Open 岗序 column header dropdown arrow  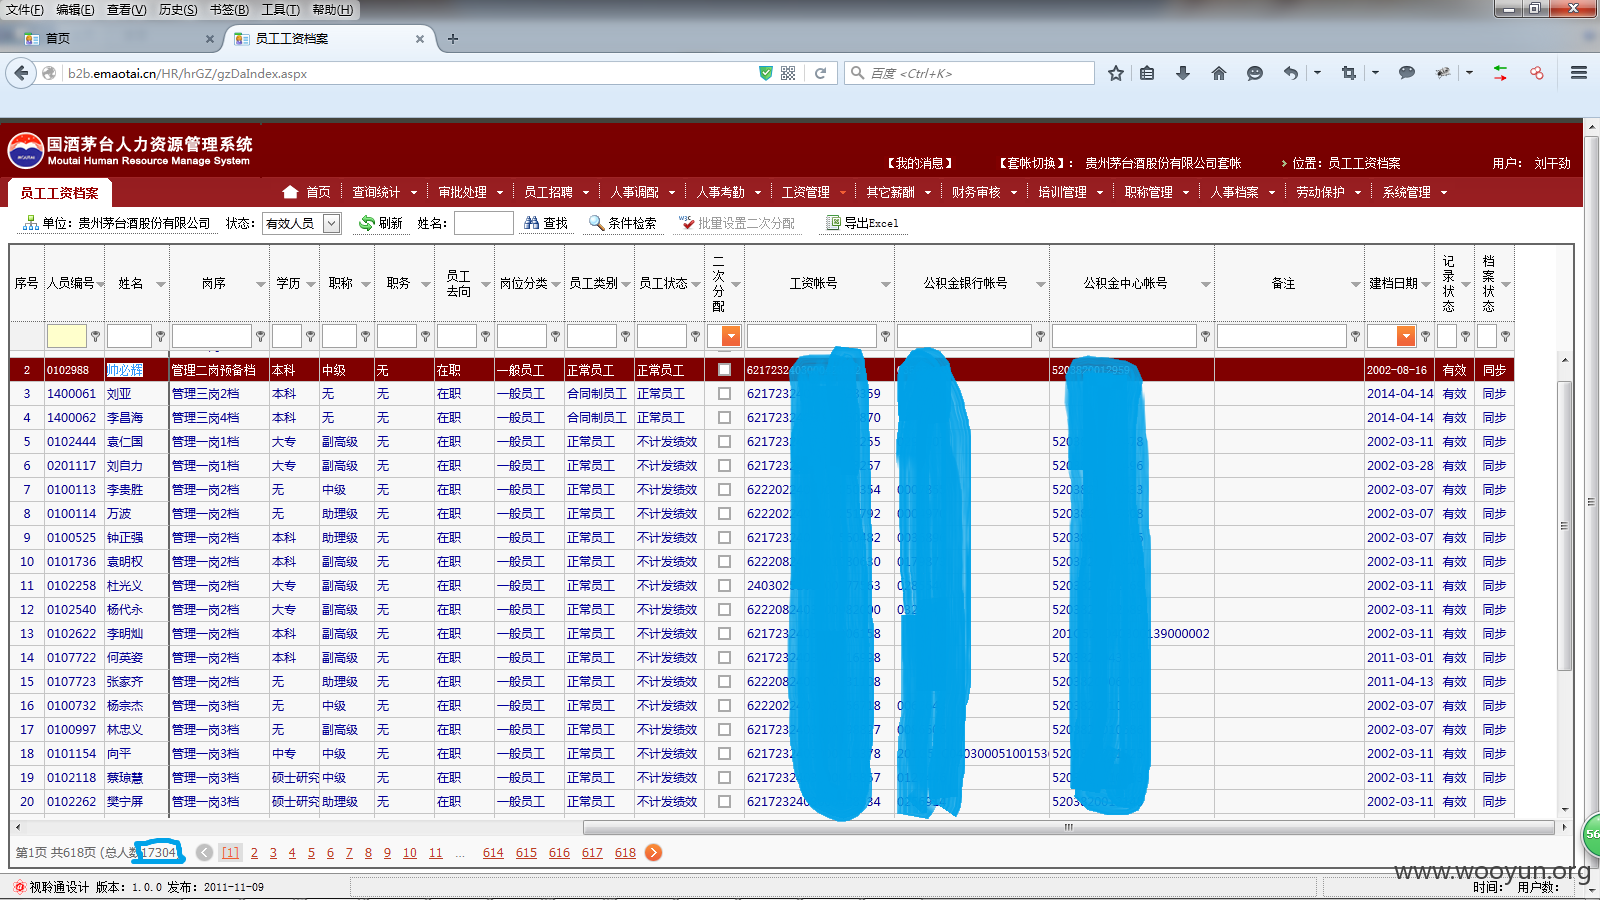[x=261, y=284]
